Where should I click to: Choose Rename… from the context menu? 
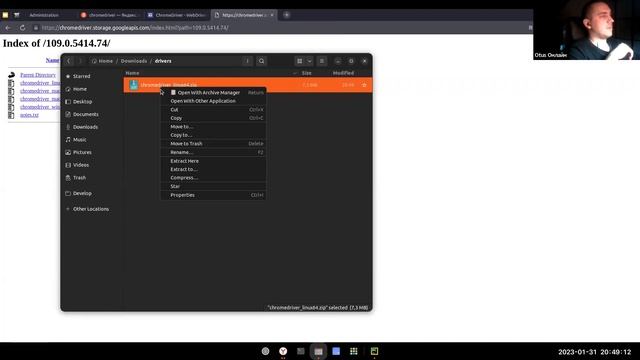(213, 152)
